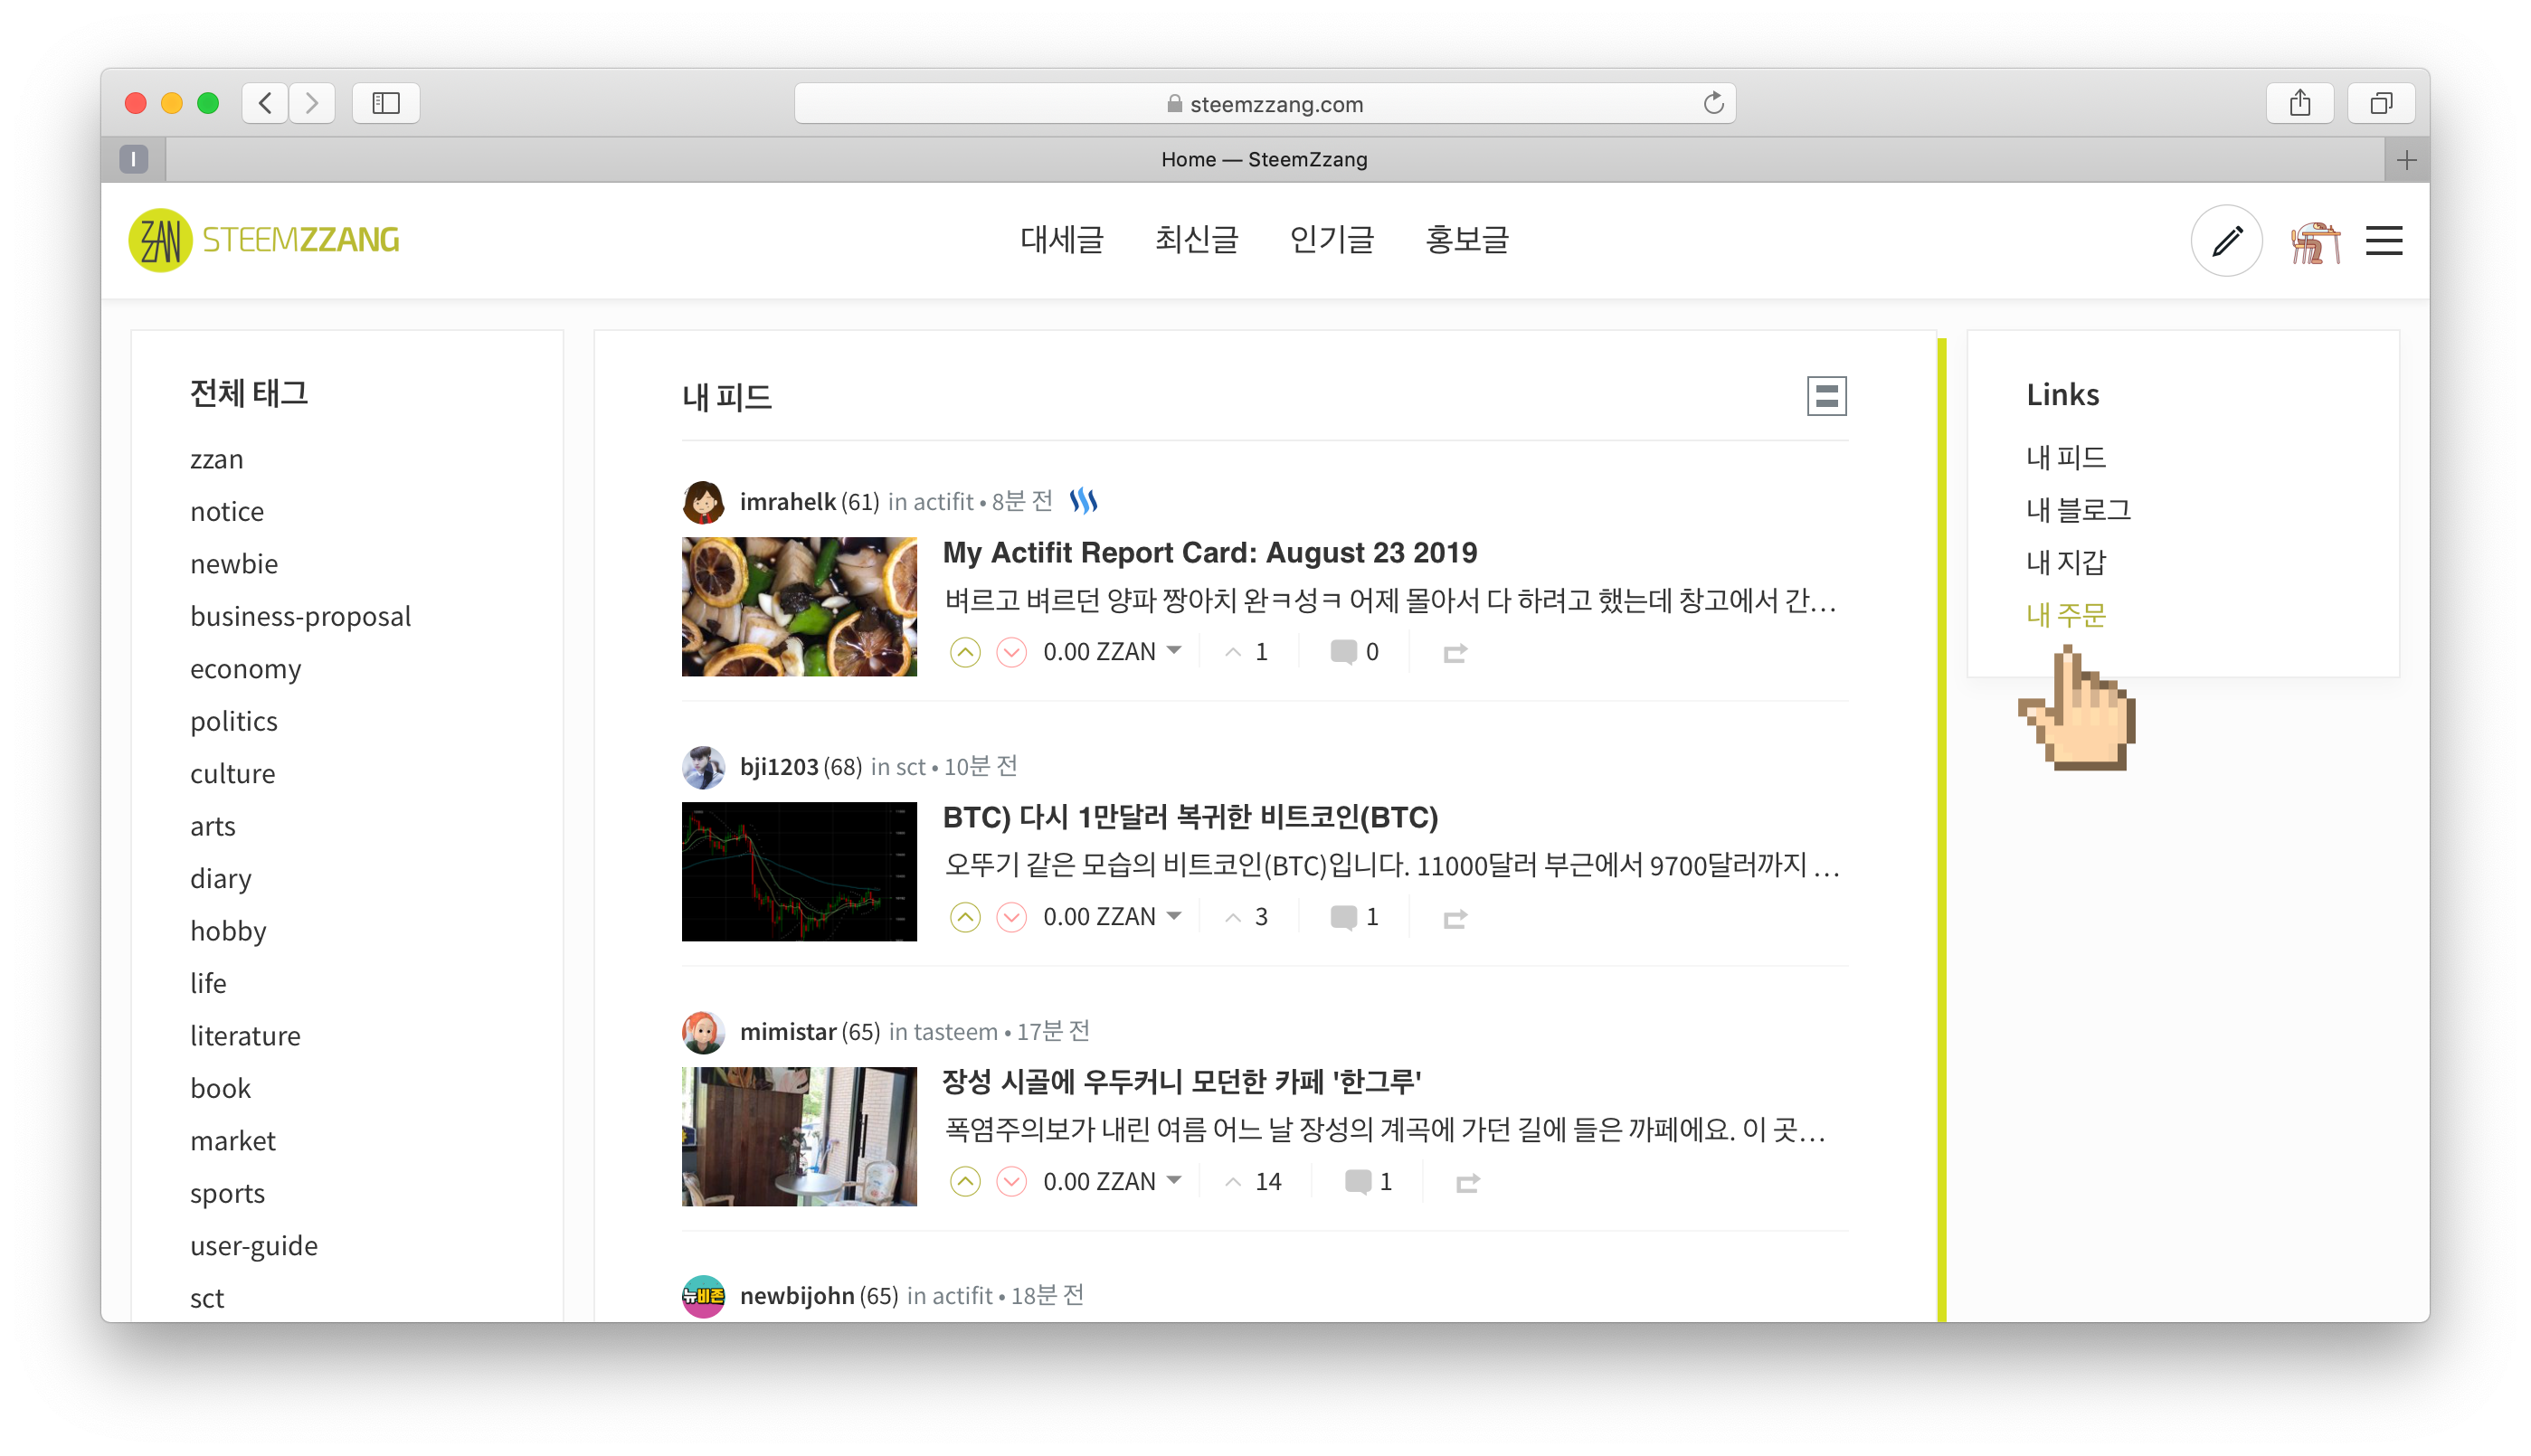Open comments icon on Actifit Report post
Viewport: 2531px width, 1456px height.
(1343, 652)
